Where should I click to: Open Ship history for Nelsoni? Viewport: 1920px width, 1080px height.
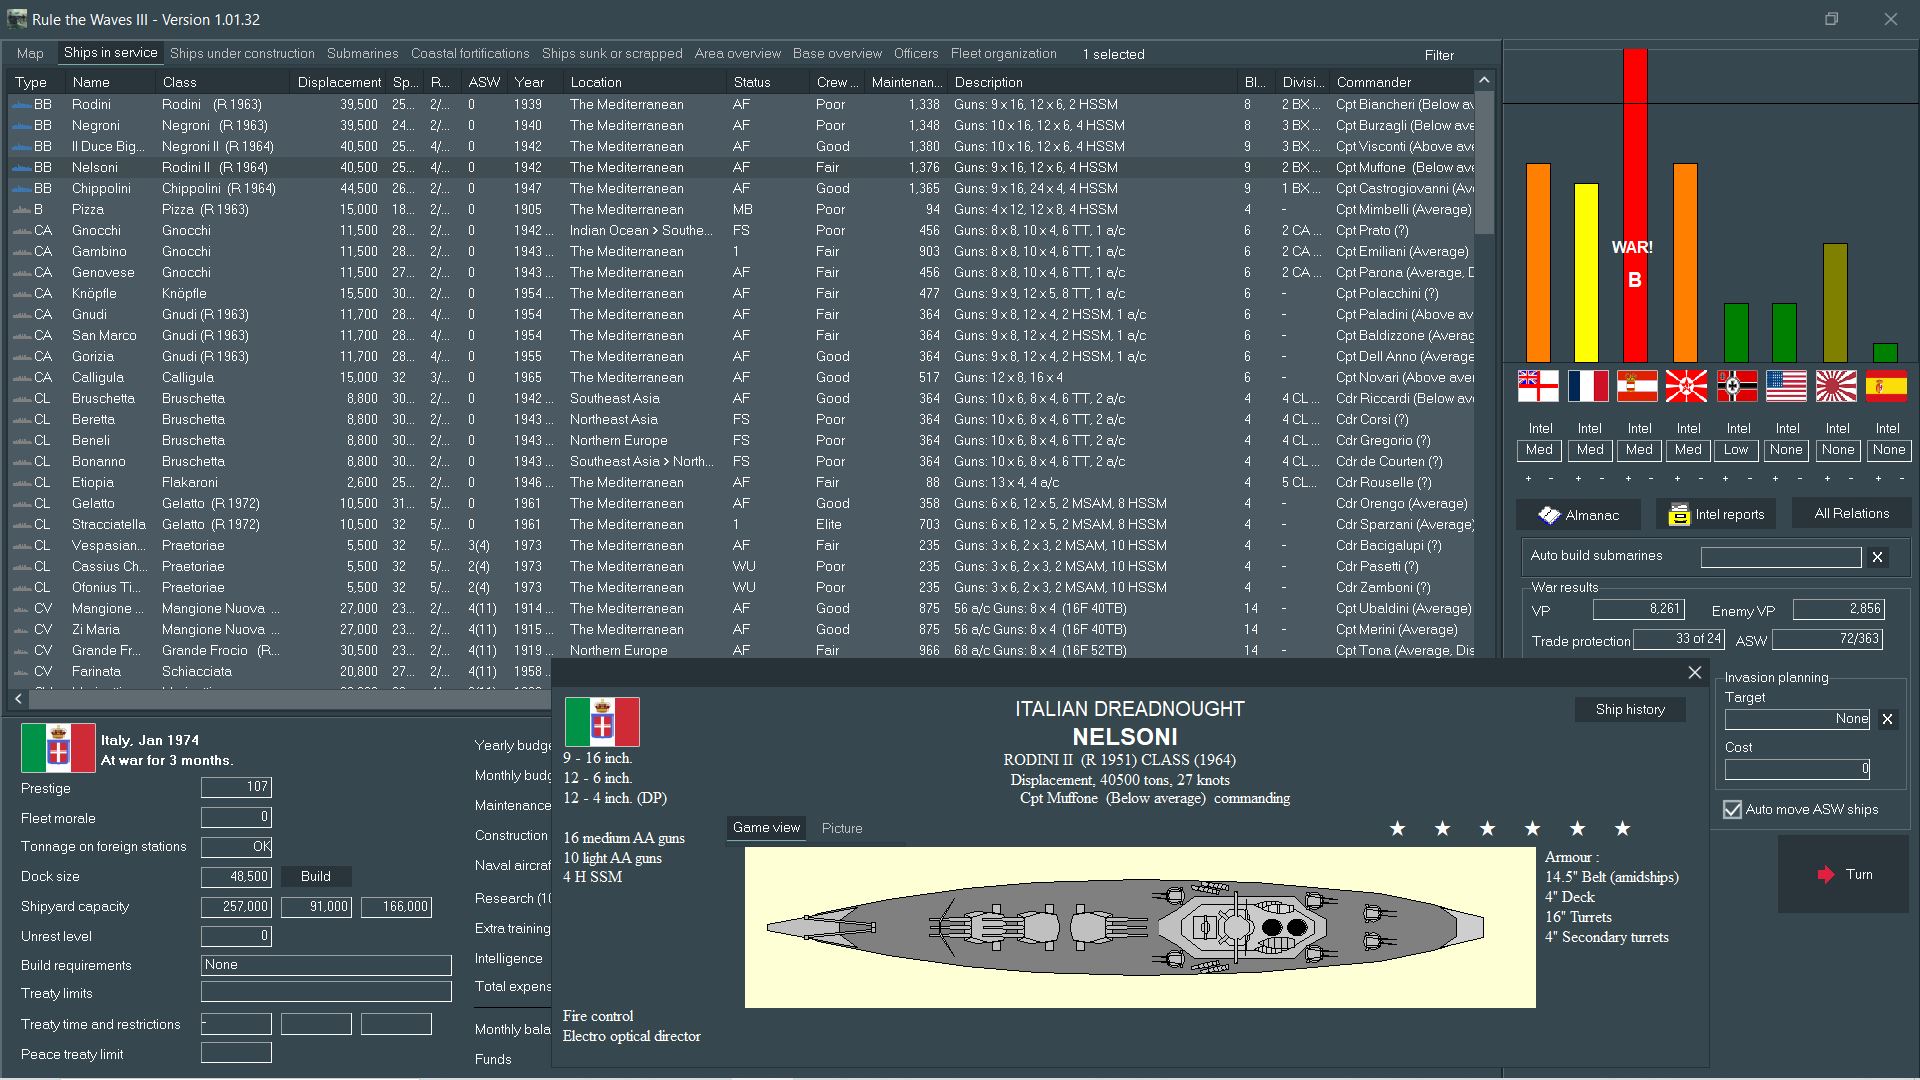tap(1629, 710)
